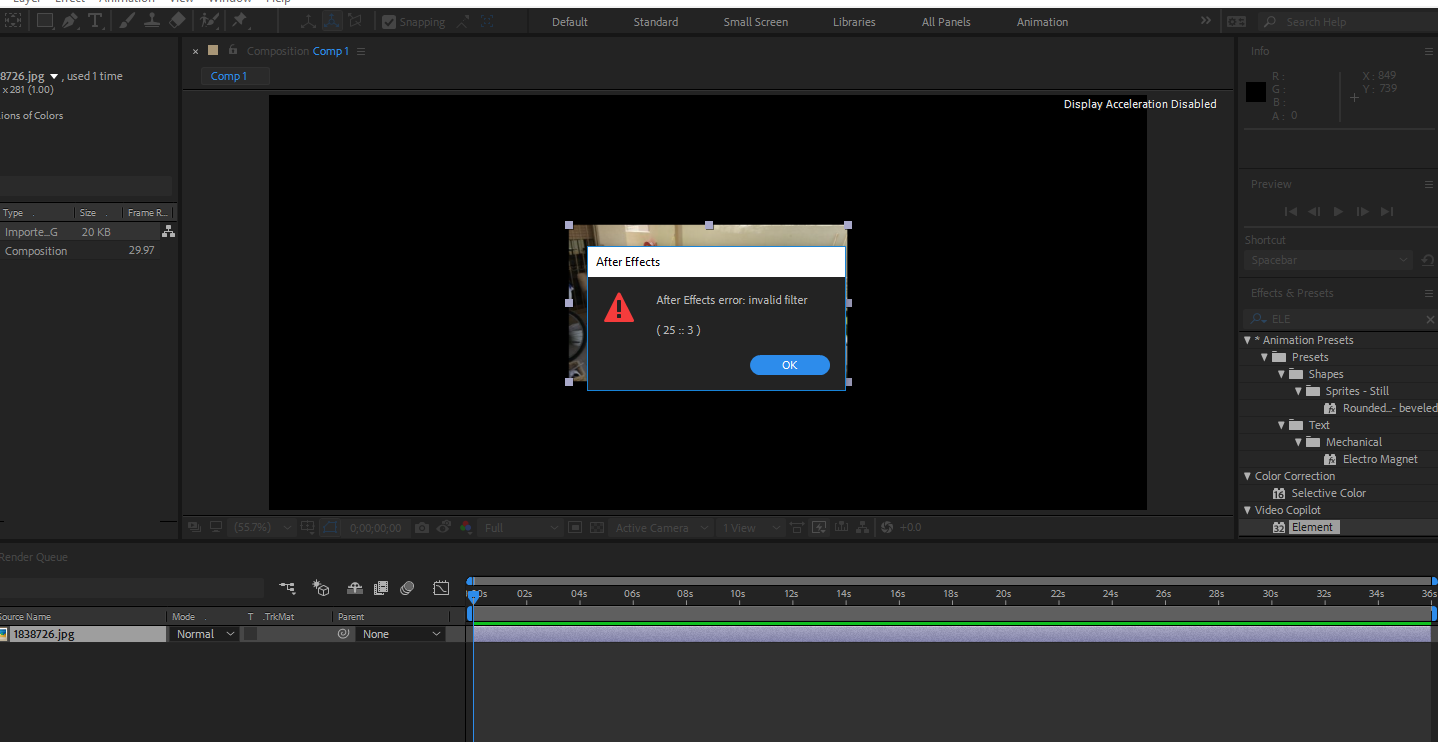Select the 1838726.jpg layer in the timeline

[x=88, y=634]
